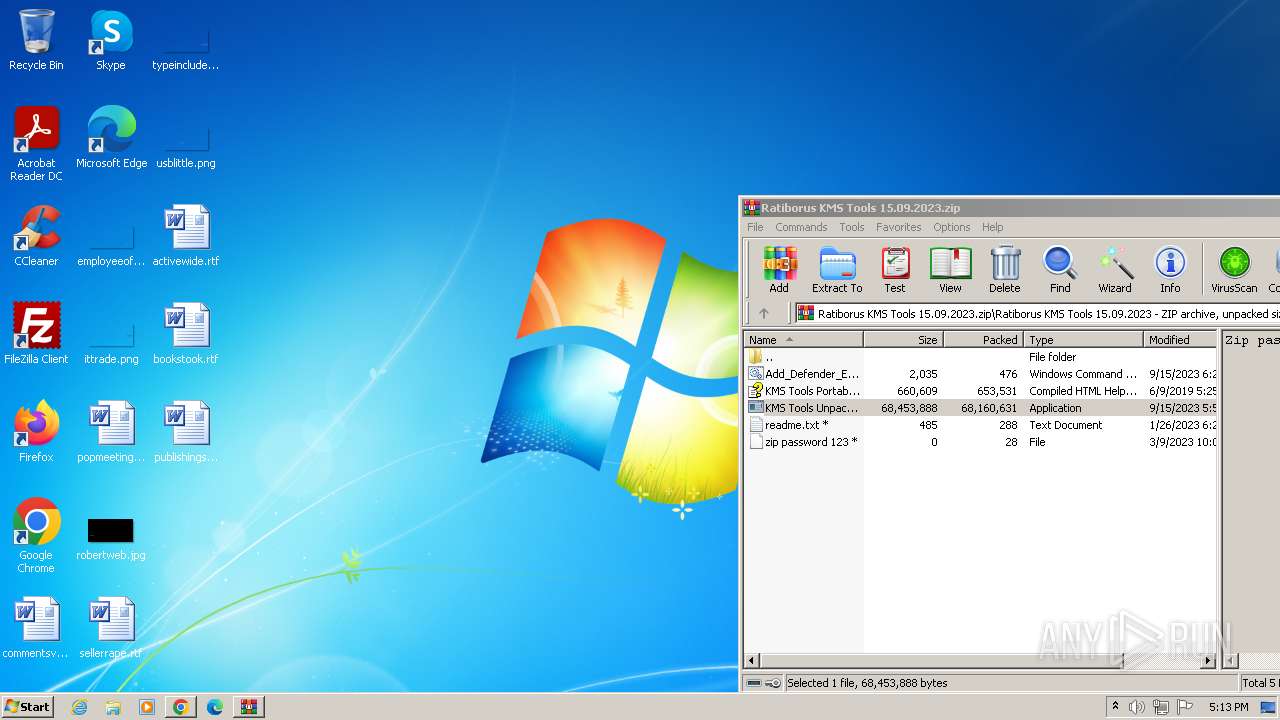Click the drive/key icon in status bar
Screen dimensions: 1280x720
pyautogui.click(x=764, y=683)
